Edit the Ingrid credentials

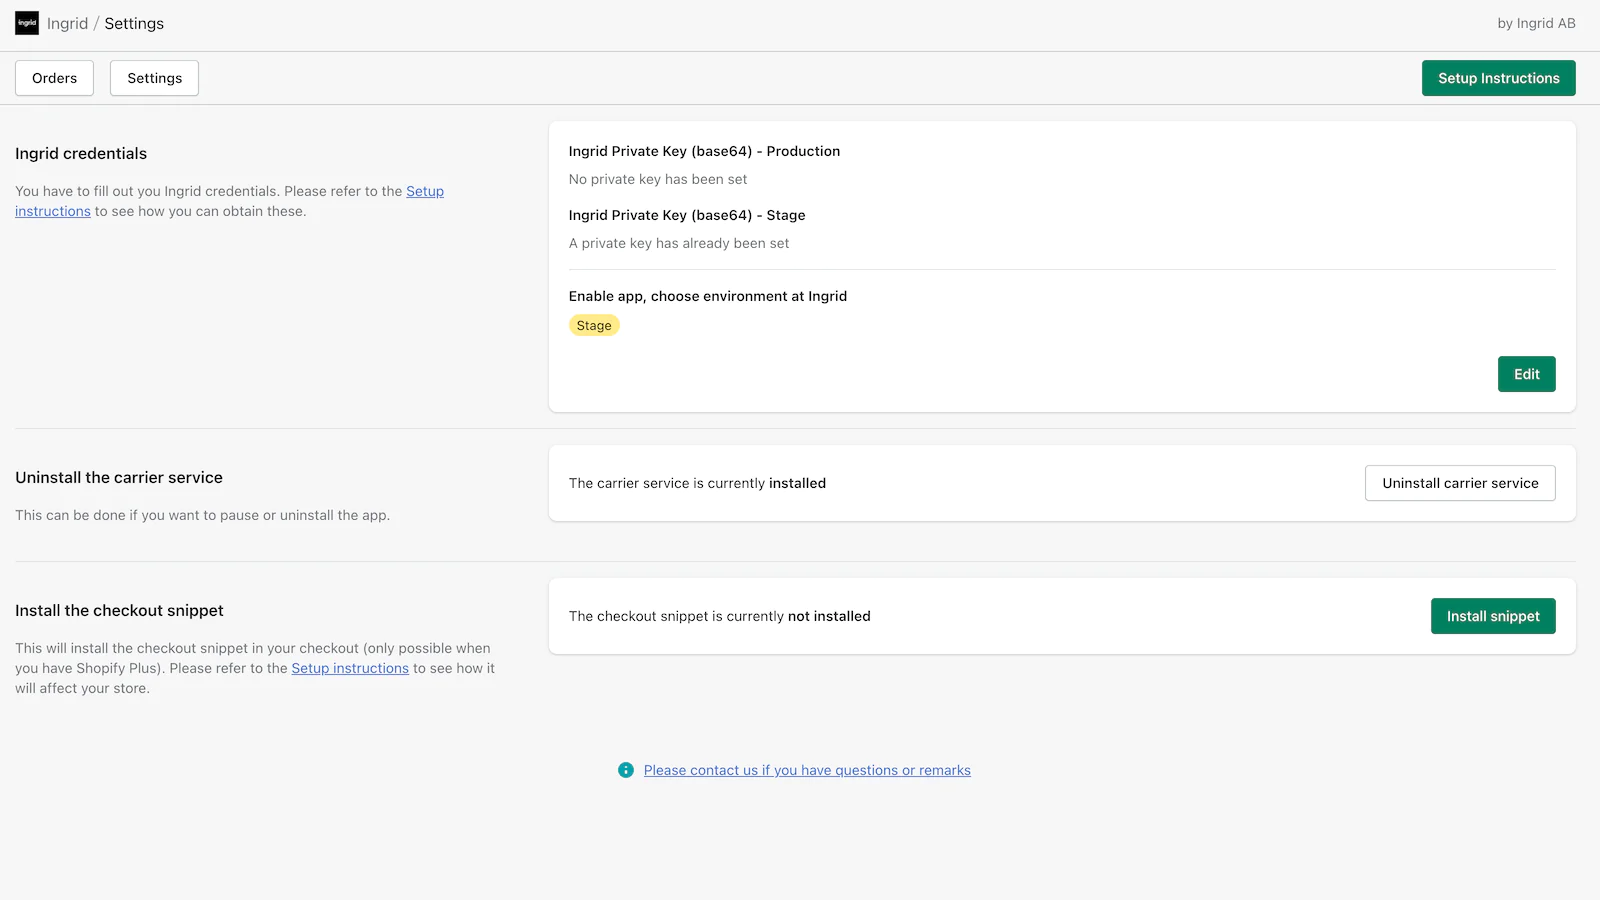pyautogui.click(x=1526, y=374)
